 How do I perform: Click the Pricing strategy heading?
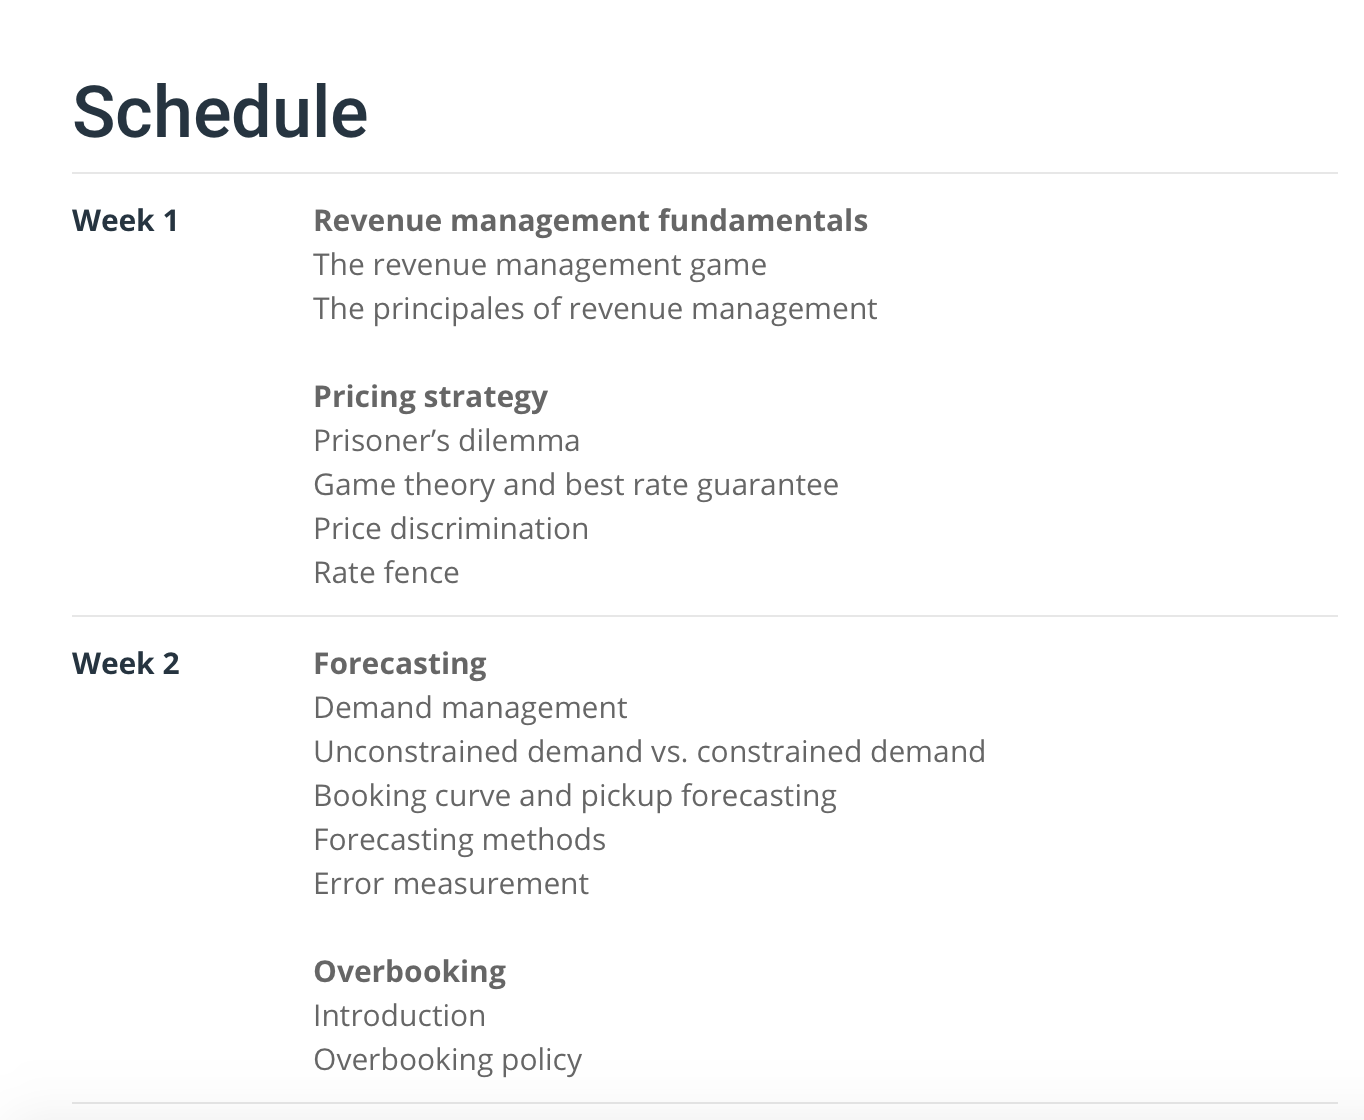coord(430,397)
